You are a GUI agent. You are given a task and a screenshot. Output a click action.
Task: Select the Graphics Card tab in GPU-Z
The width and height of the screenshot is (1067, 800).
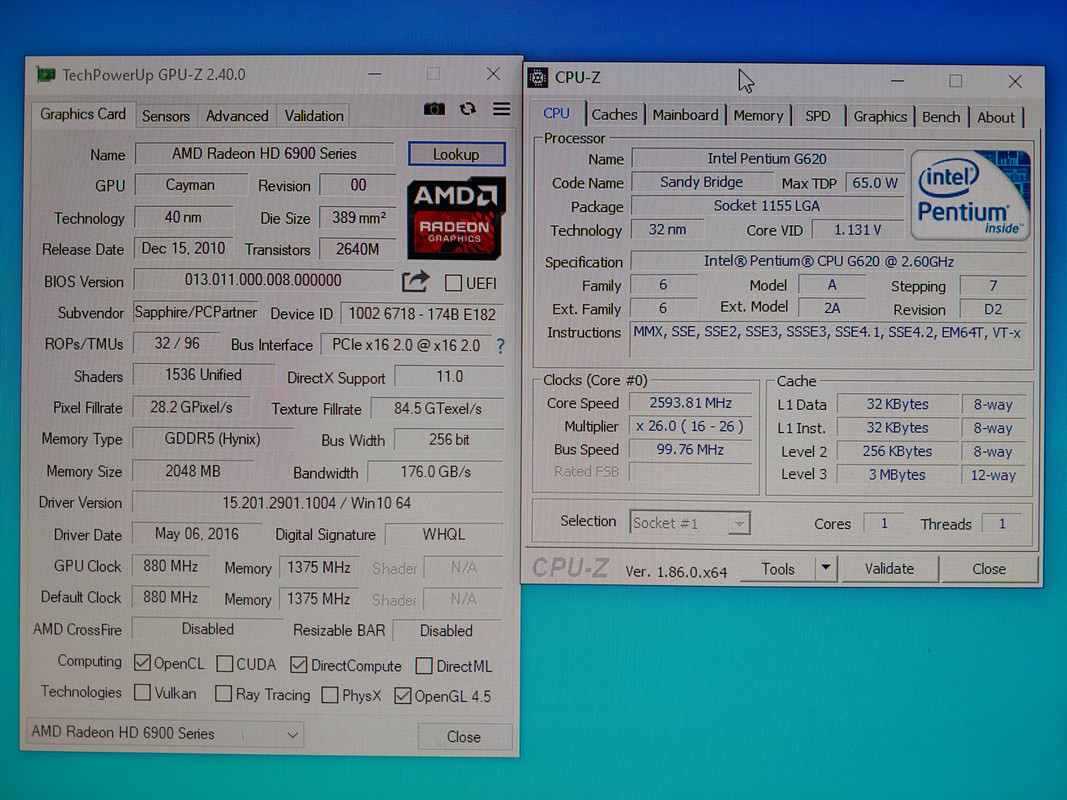(x=82, y=114)
